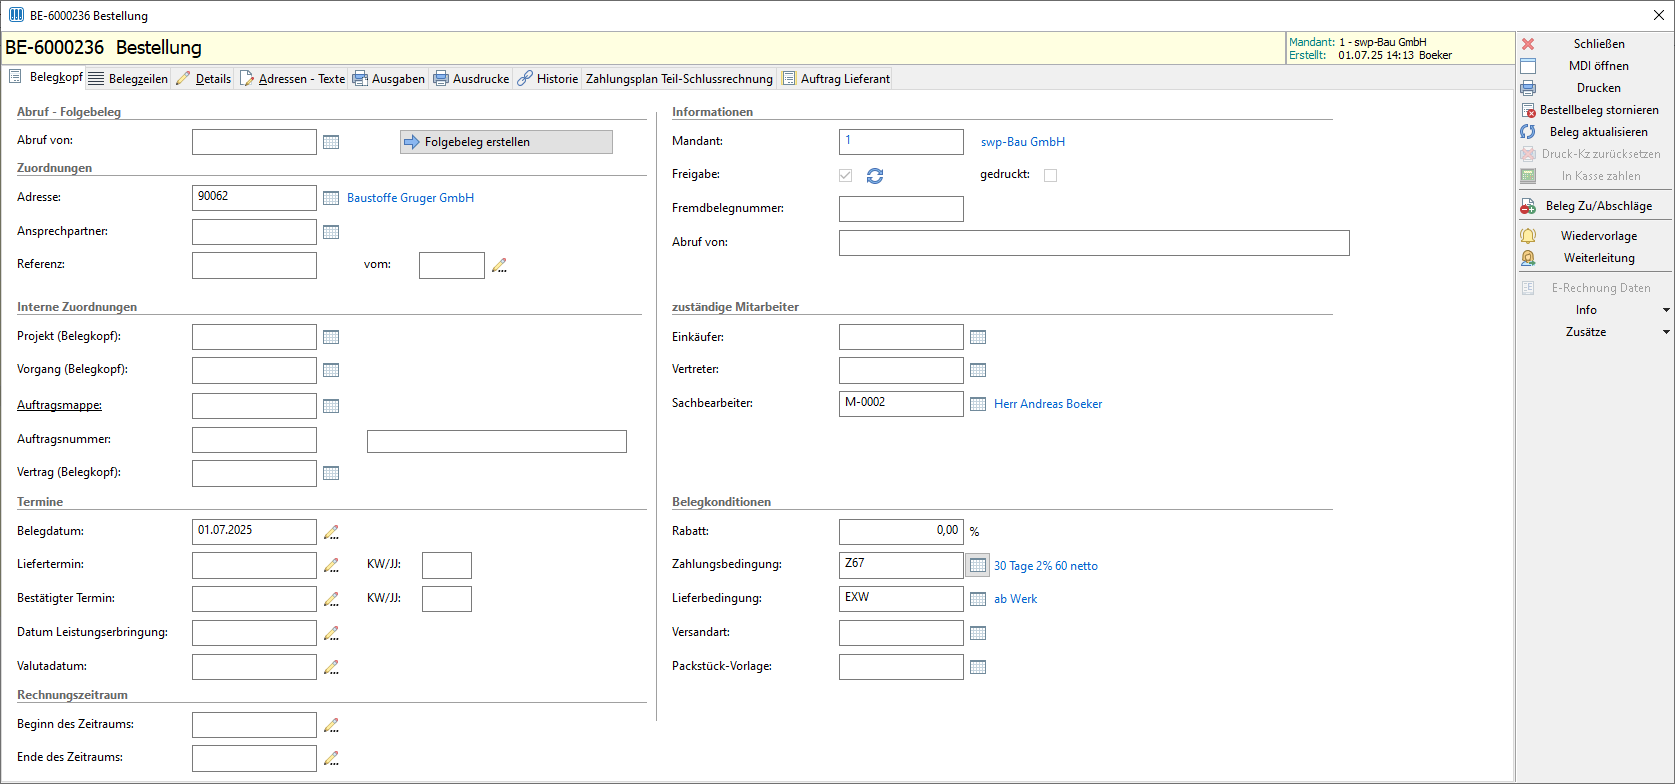The height and width of the screenshot is (784, 1675).
Task: Open lookup icon for Einkäufer
Action: pyautogui.click(x=978, y=337)
